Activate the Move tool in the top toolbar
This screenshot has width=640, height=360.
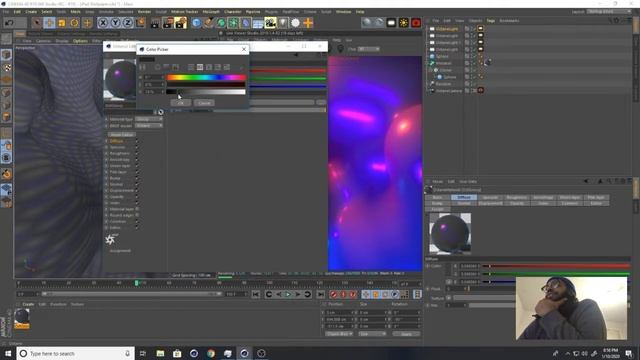49,23
